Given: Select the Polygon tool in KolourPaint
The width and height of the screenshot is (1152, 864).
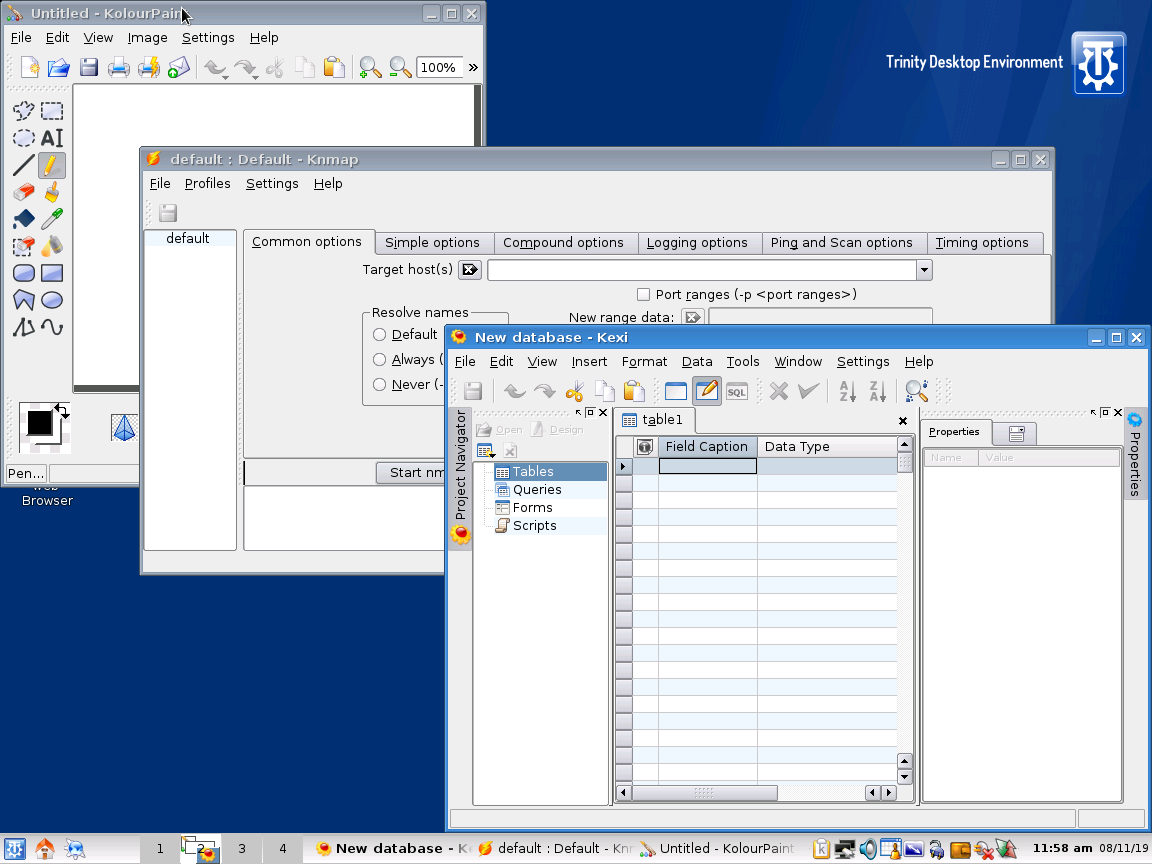Looking at the screenshot, I should click(24, 300).
